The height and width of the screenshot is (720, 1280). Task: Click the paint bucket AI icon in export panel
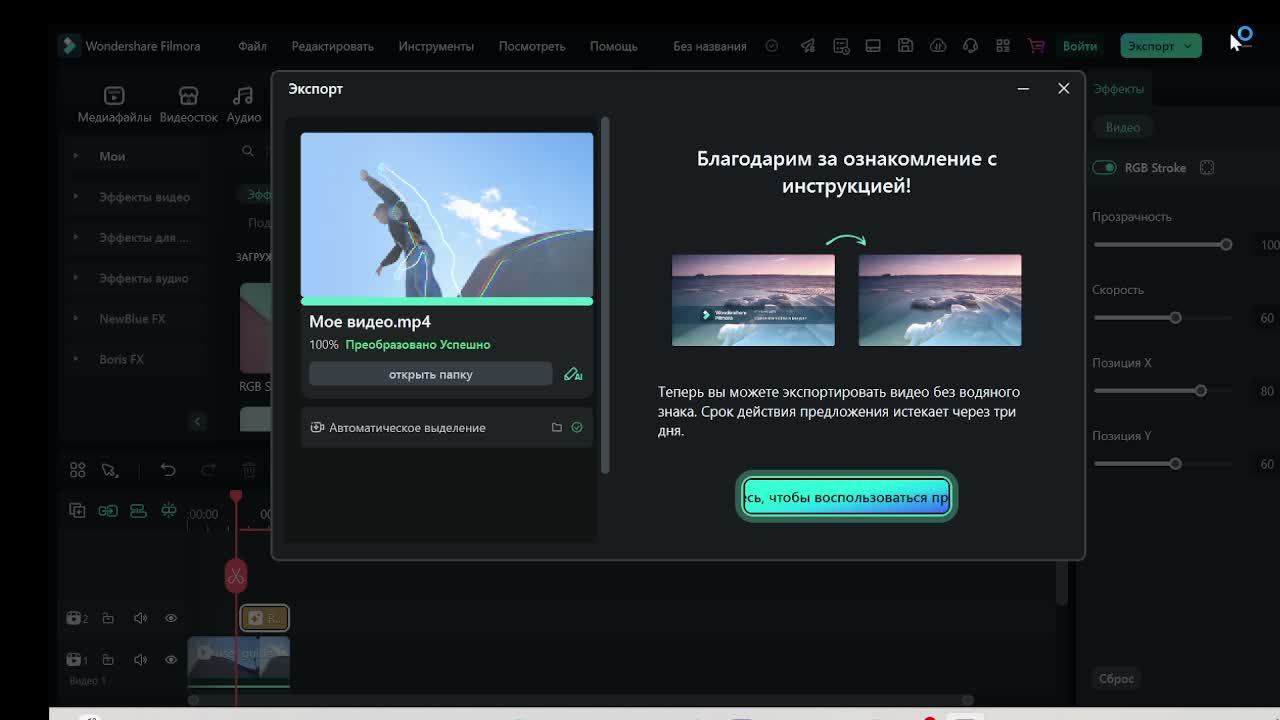coord(573,374)
